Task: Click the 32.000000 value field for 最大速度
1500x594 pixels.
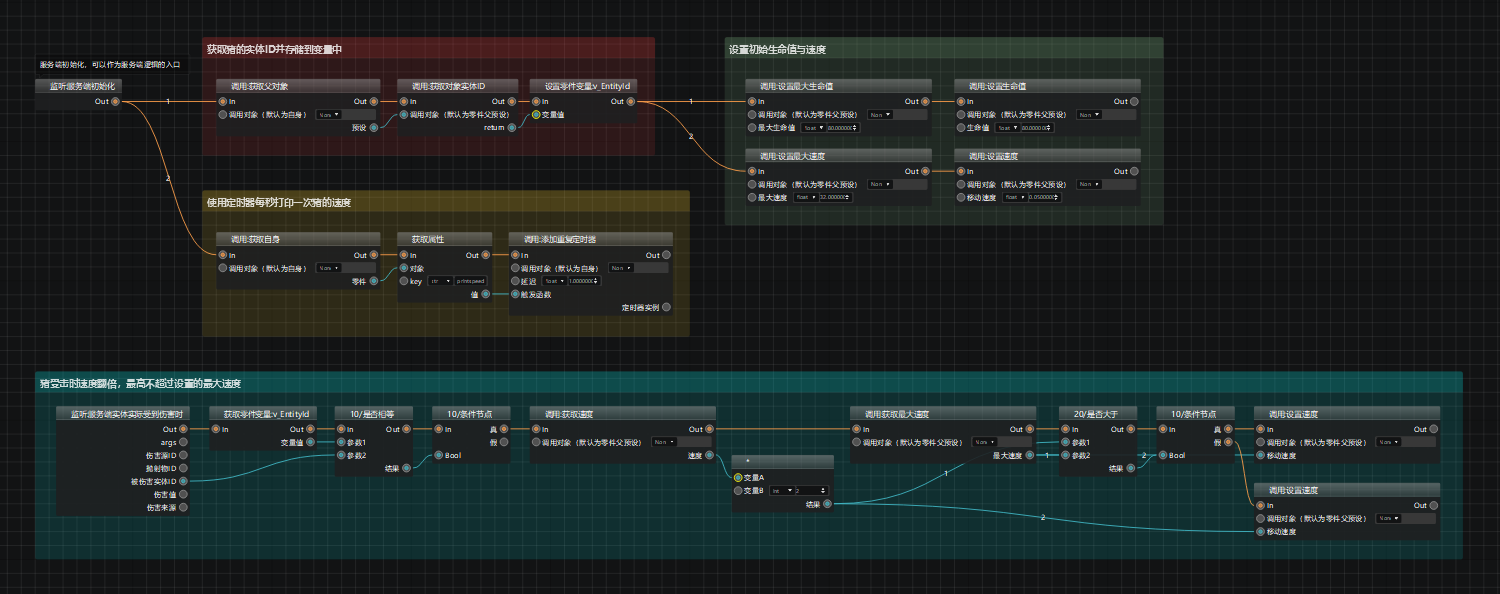Action: click(x=835, y=197)
